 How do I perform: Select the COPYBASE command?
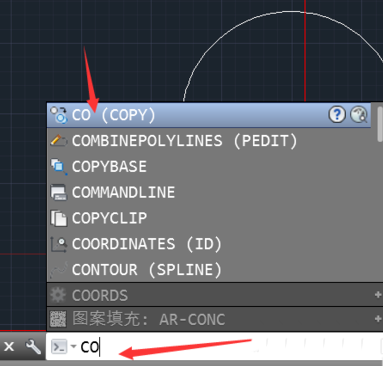click(209, 167)
